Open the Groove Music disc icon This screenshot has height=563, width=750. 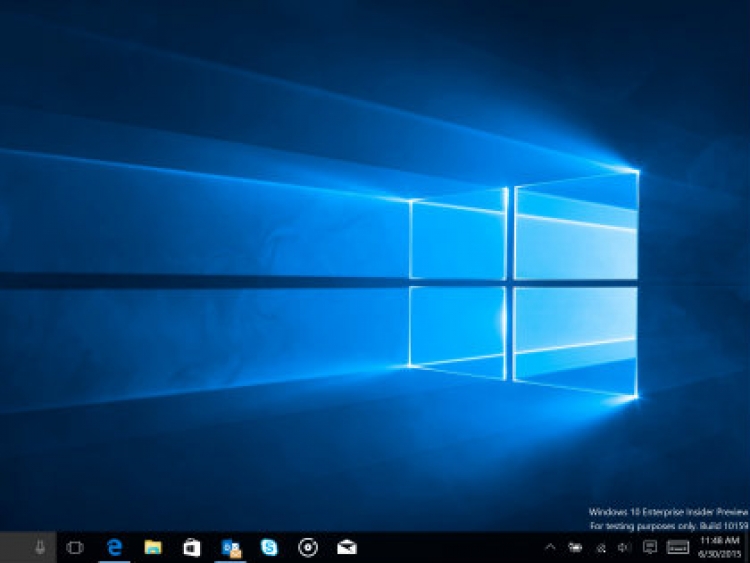[308, 547]
